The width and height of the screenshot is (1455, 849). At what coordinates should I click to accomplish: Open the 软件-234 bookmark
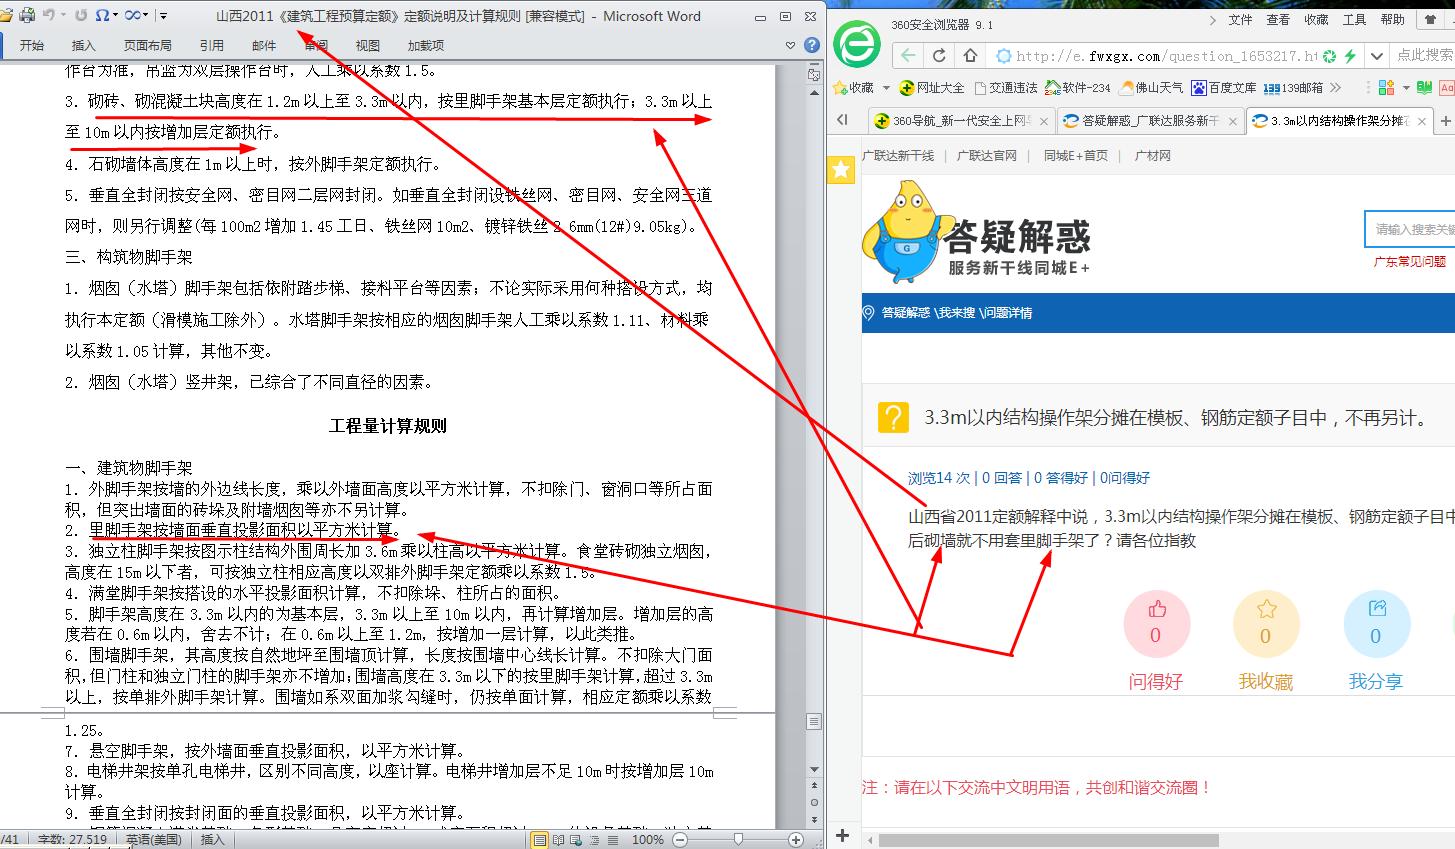tap(1077, 88)
